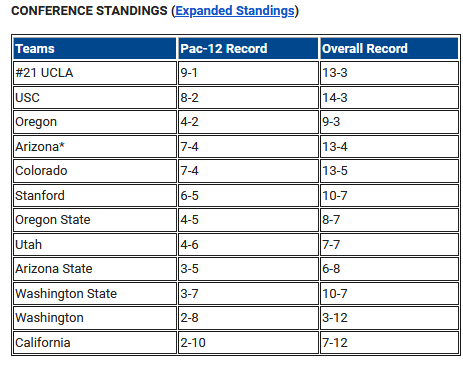Select the #21 UCLA team cell

pyautogui.click(x=95, y=73)
